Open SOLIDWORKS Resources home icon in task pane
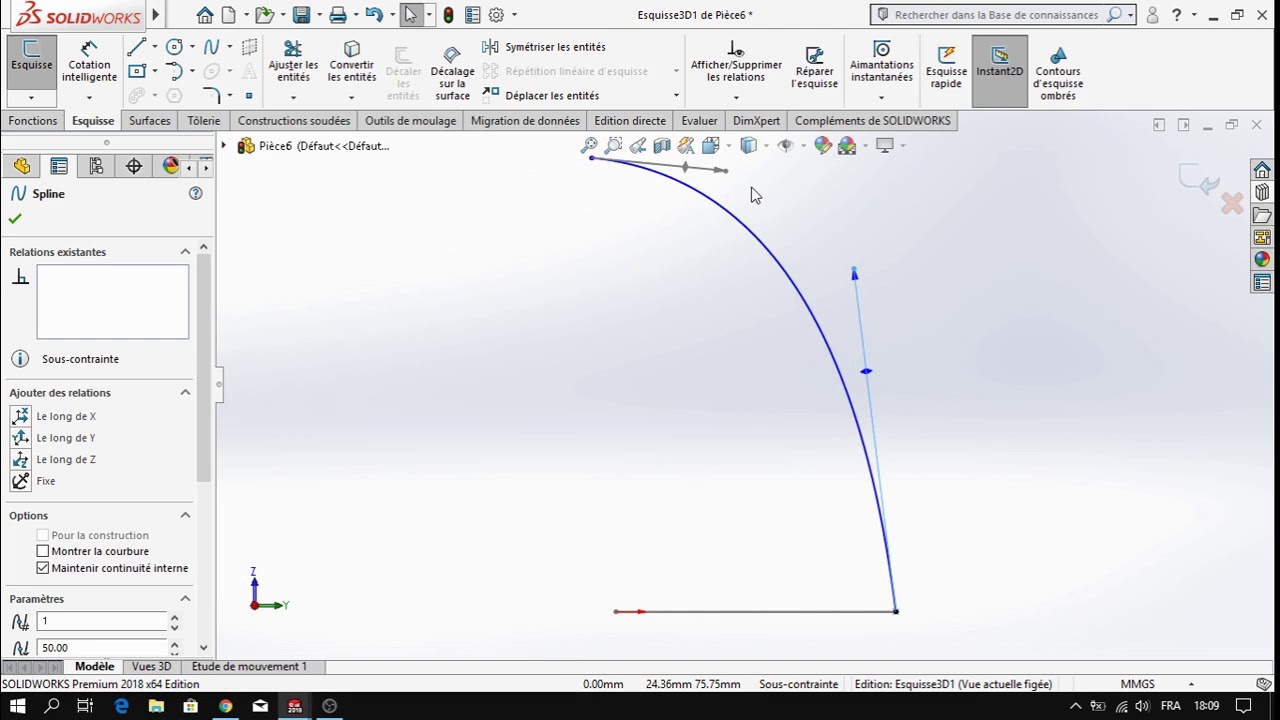This screenshot has width=1280, height=720. 1262,169
